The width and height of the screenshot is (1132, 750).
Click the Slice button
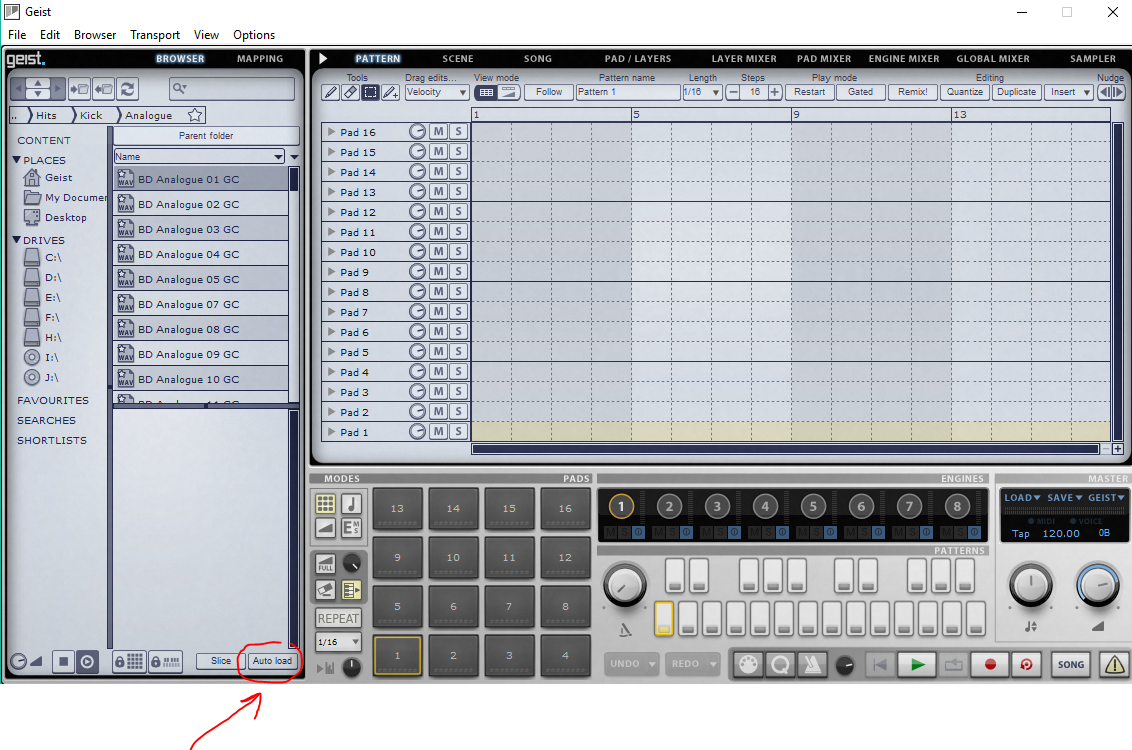coord(220,661)
